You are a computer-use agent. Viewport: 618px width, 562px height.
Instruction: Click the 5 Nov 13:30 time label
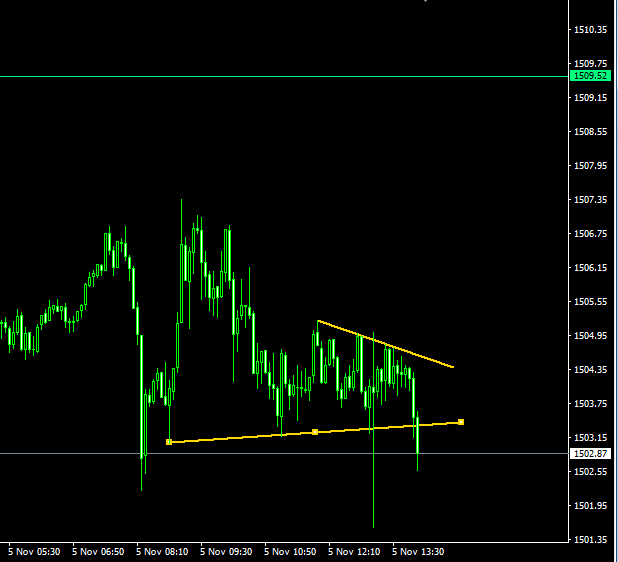[418, 552]
